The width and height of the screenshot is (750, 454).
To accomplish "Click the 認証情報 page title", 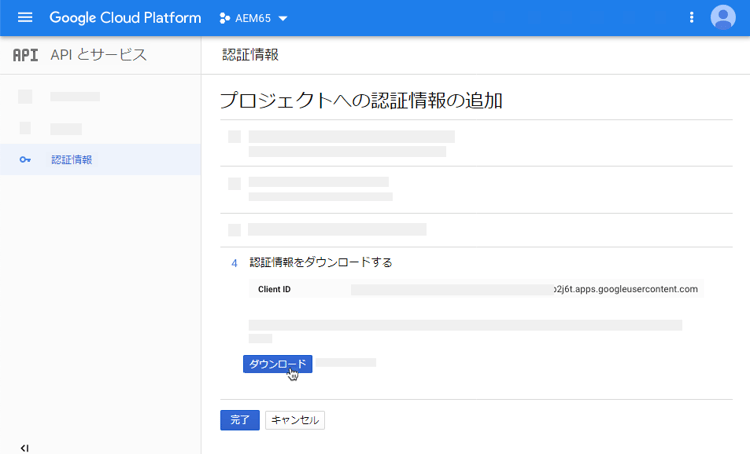I will 251,55.
